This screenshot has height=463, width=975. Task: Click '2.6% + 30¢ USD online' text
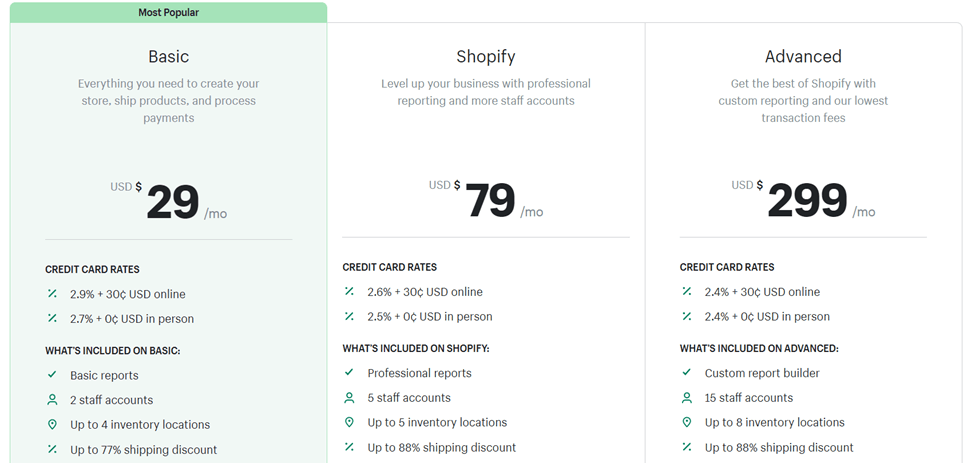pyautogui.click(x=425, y=291)
